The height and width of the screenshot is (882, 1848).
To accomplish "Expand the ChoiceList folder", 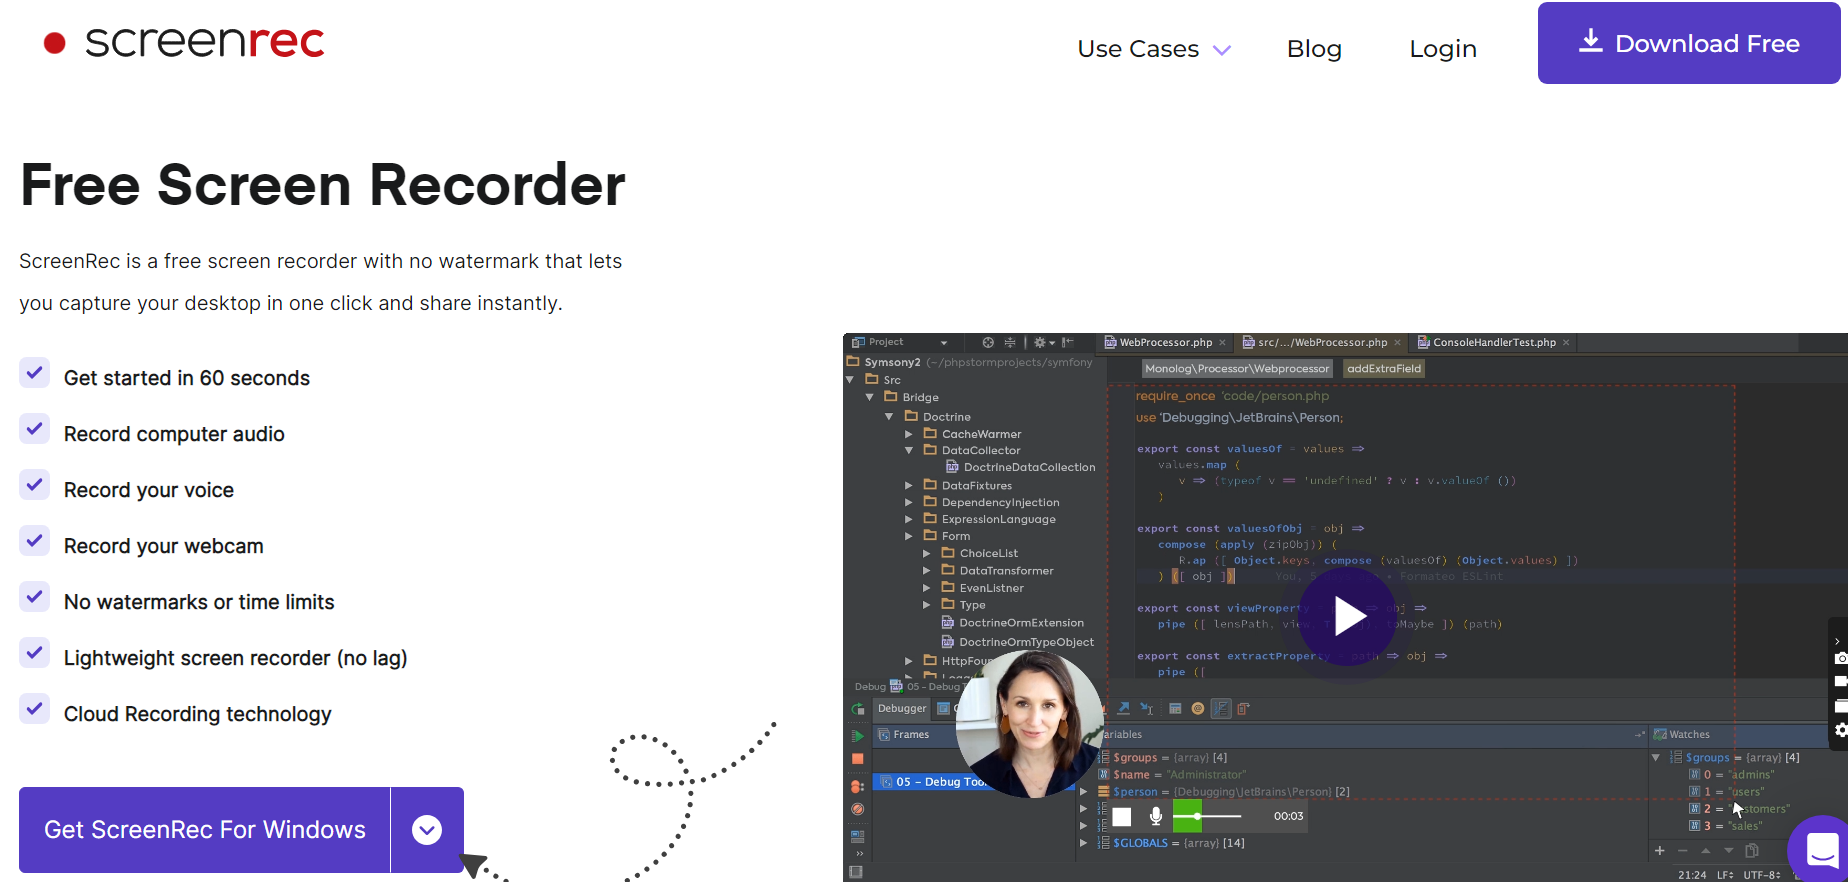I will click(927, 554).
